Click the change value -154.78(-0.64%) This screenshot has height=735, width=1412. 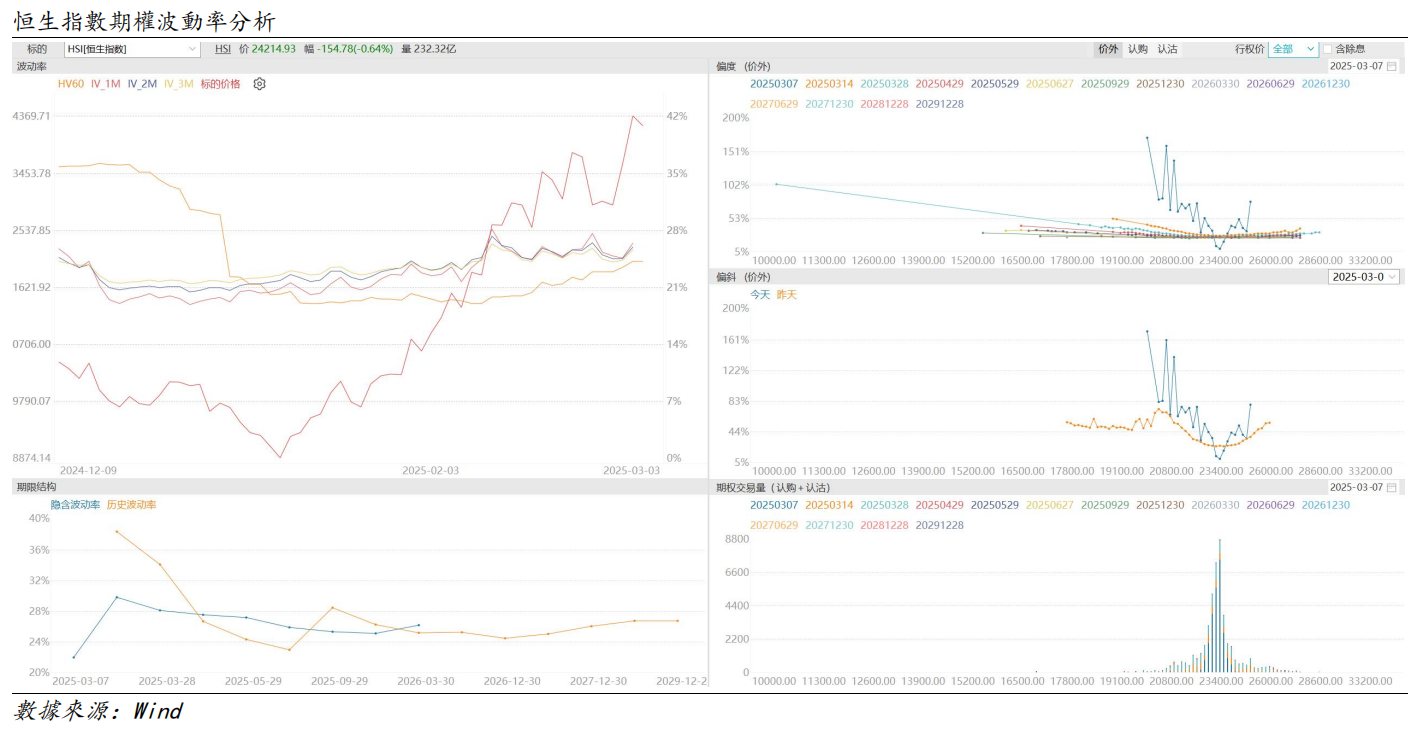click(x=354, y=48)
